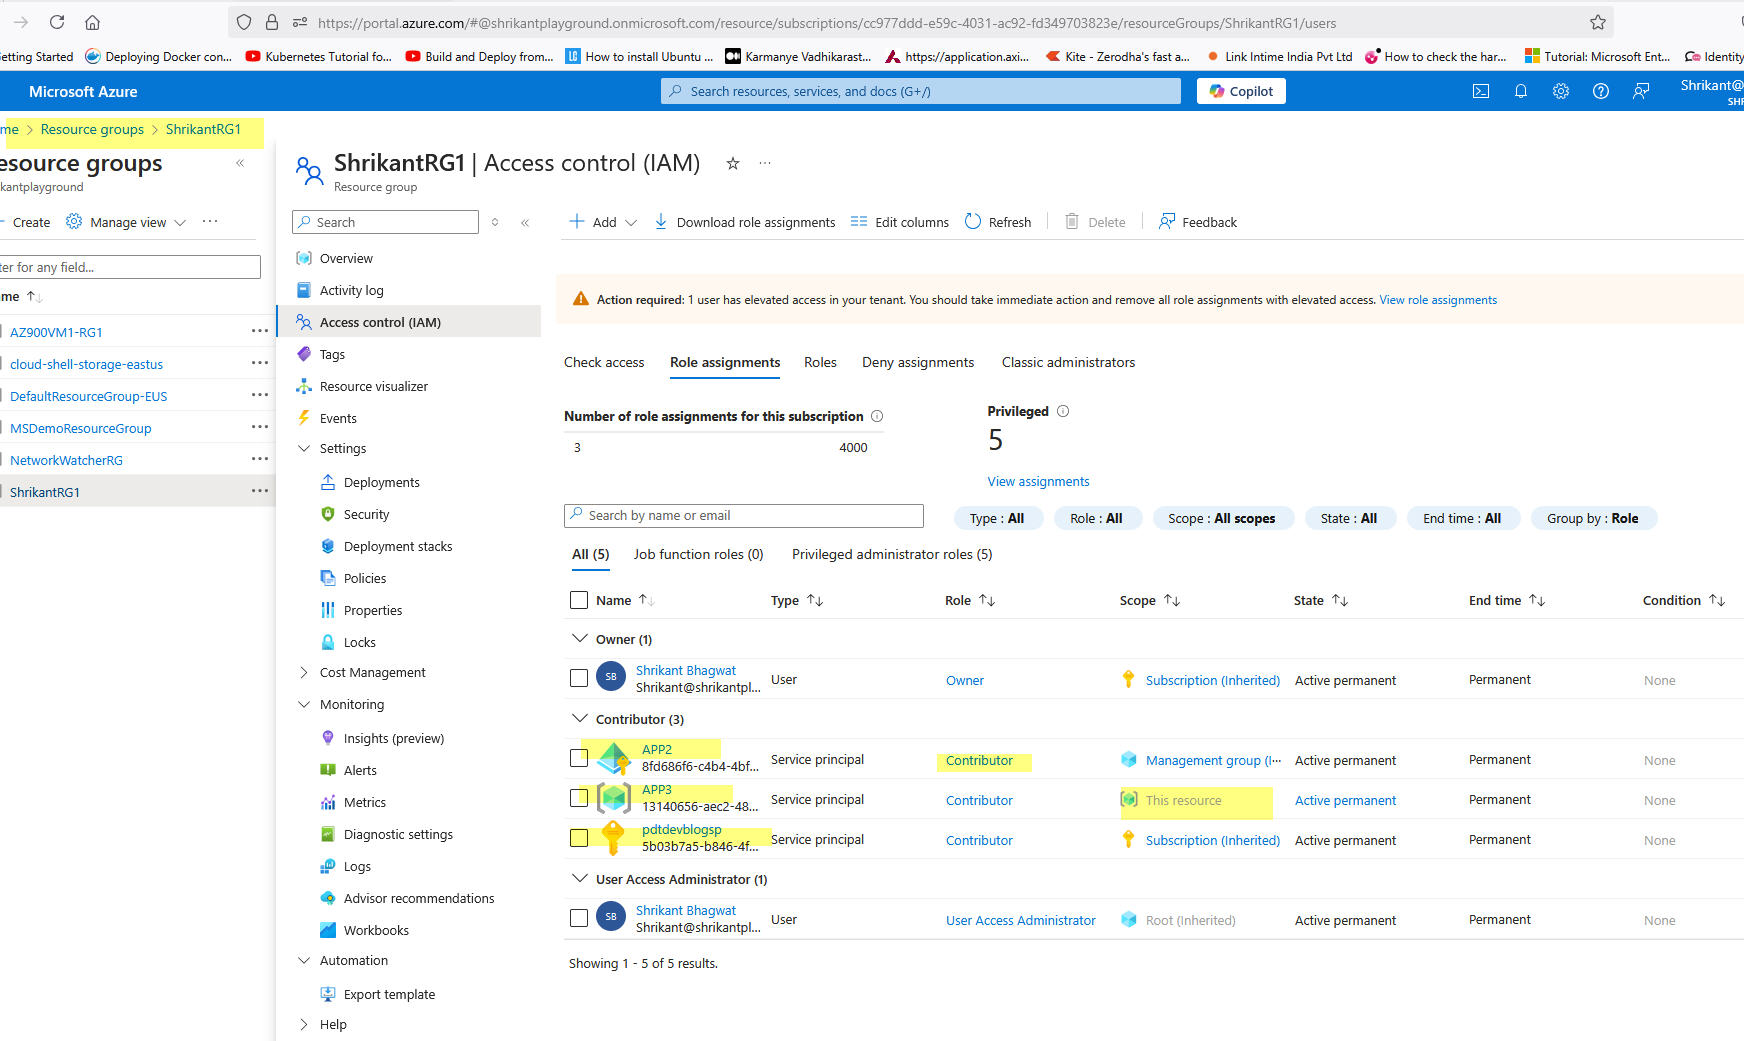Screen dimensions: 1744x1041
Task: Switch to Roles tab
Action: (x=820, y=362)
